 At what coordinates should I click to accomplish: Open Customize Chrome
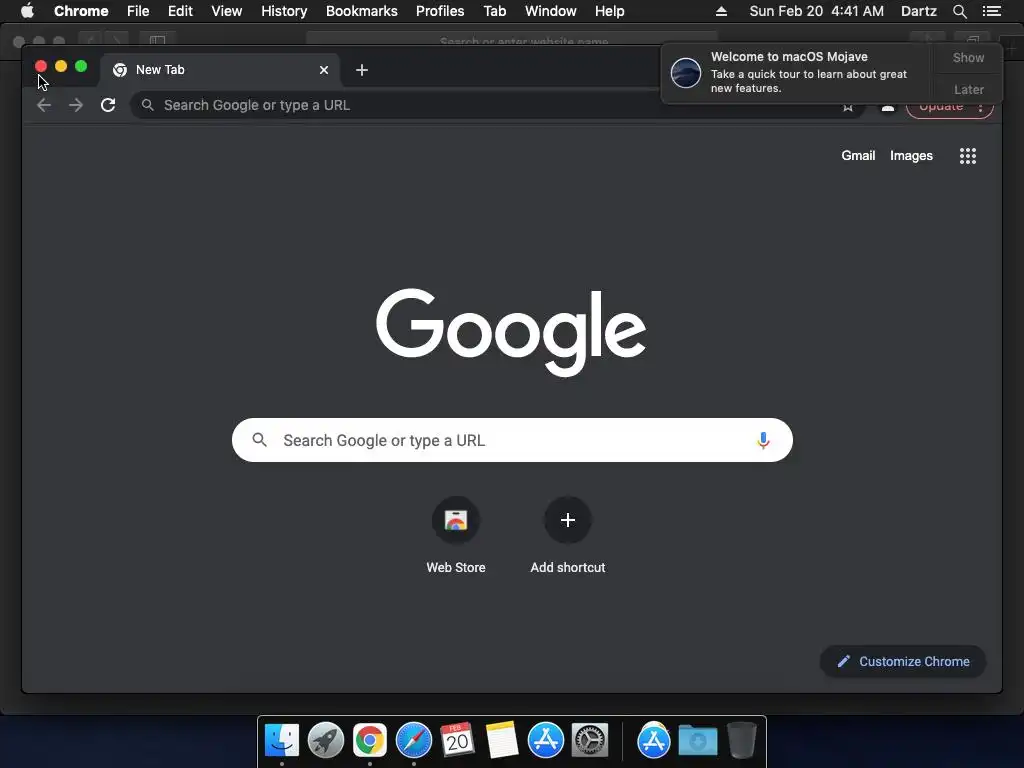[903, 662]
